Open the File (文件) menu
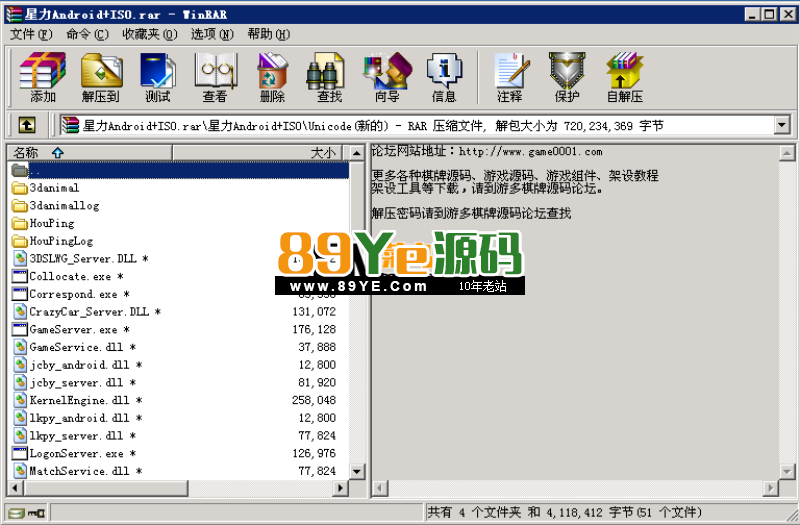Image resolution: width=800 pixels, height=525 pixels. [x=31, y=35]
